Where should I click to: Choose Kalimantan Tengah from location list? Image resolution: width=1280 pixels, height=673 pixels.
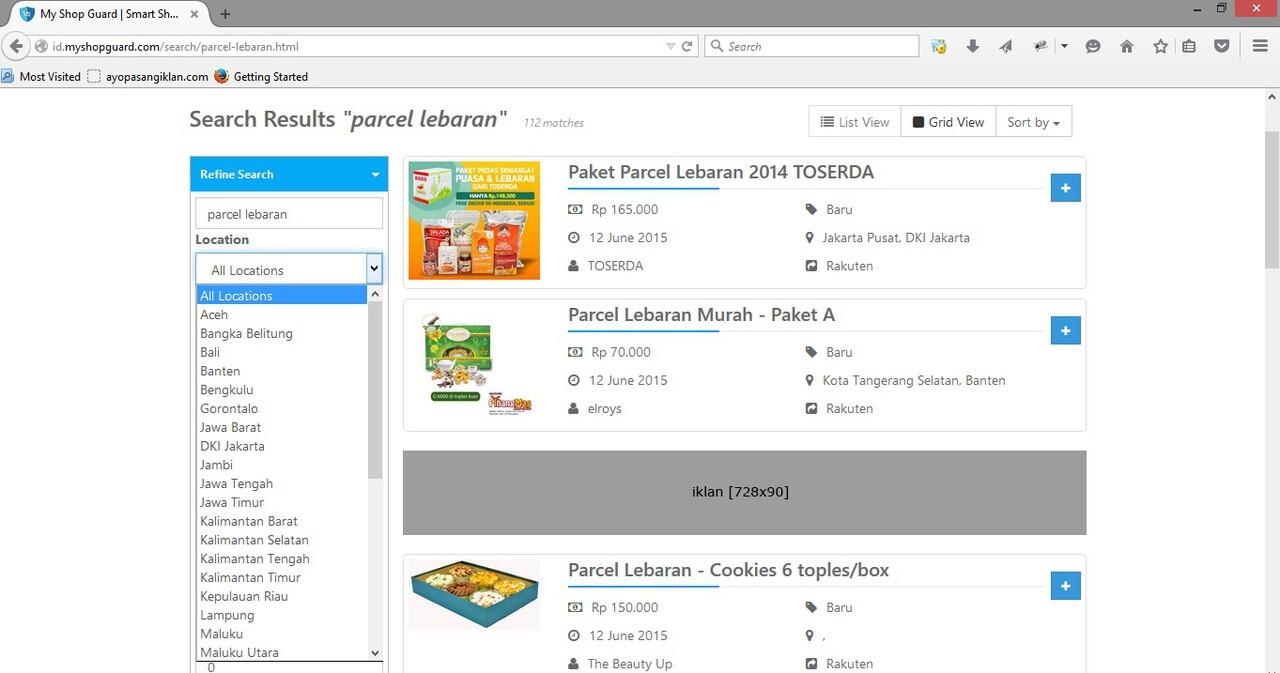282,559
